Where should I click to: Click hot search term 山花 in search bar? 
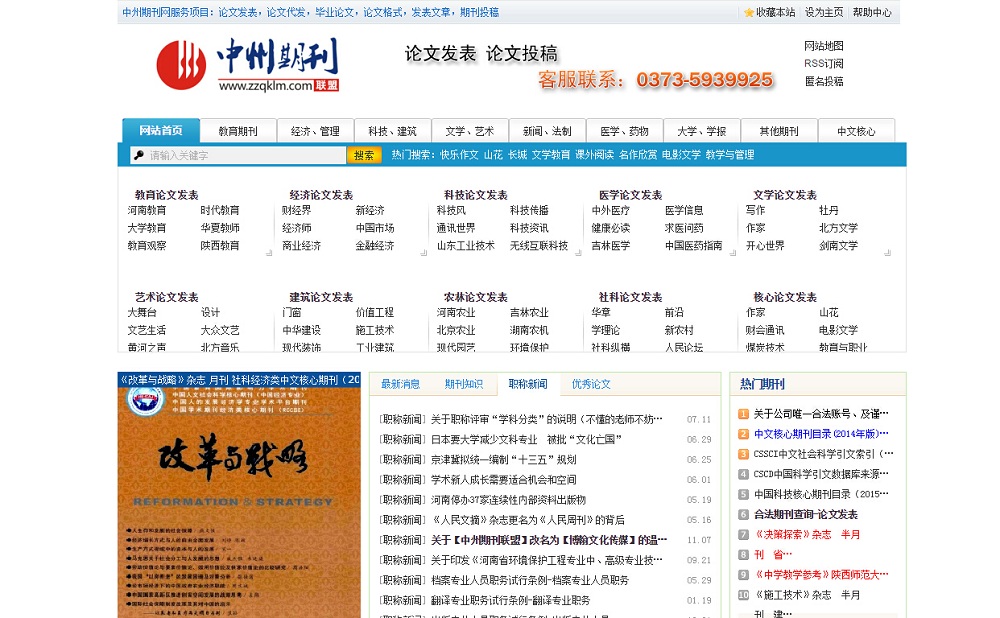493,154
